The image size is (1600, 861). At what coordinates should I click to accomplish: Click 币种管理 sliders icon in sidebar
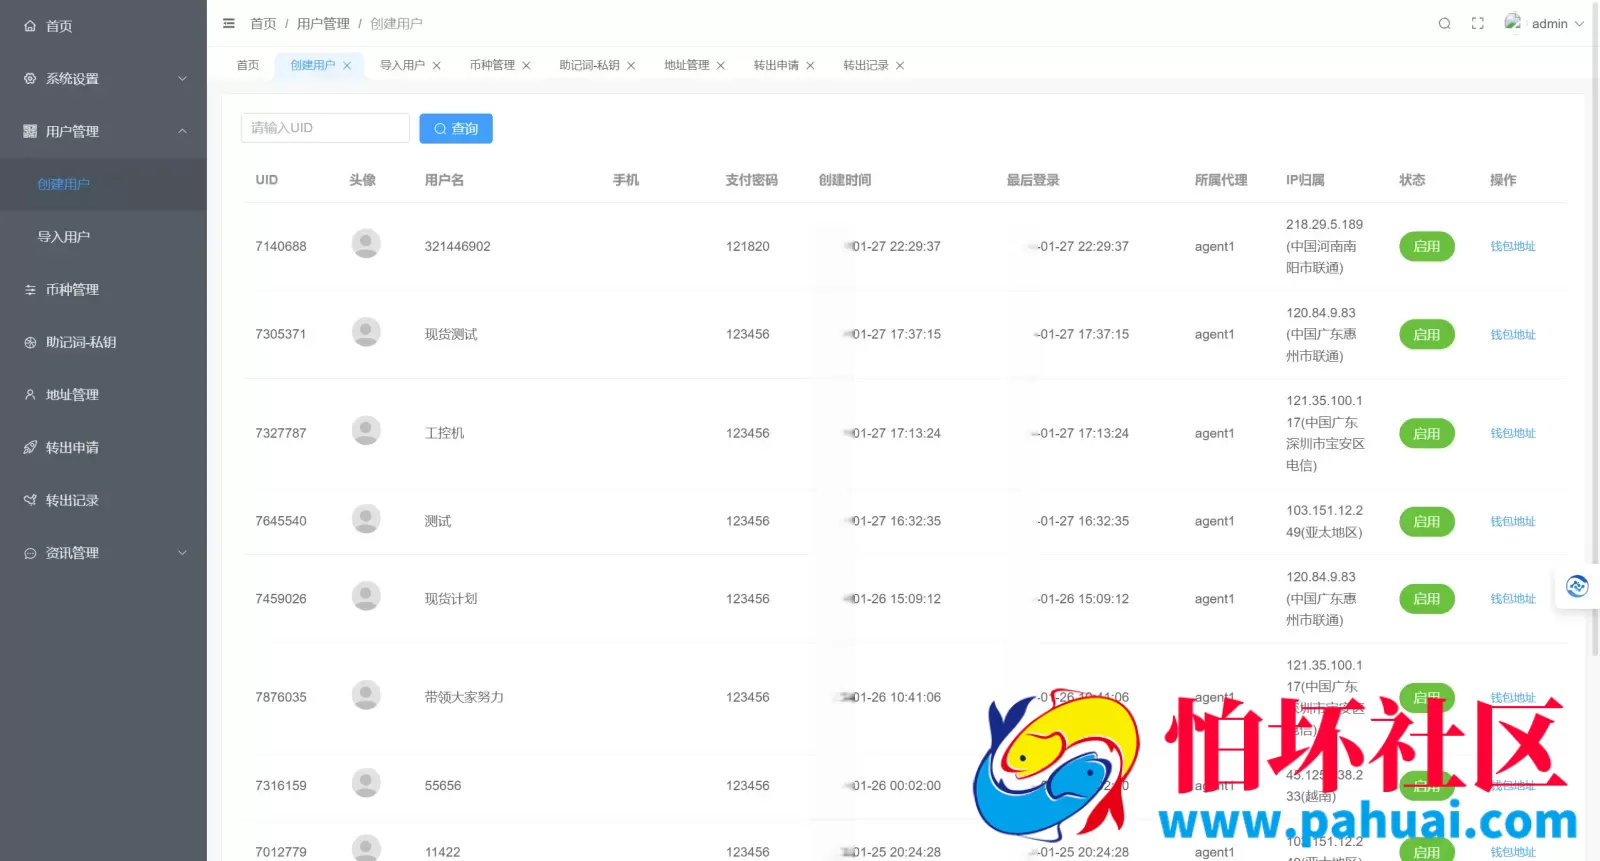[30, 289]
